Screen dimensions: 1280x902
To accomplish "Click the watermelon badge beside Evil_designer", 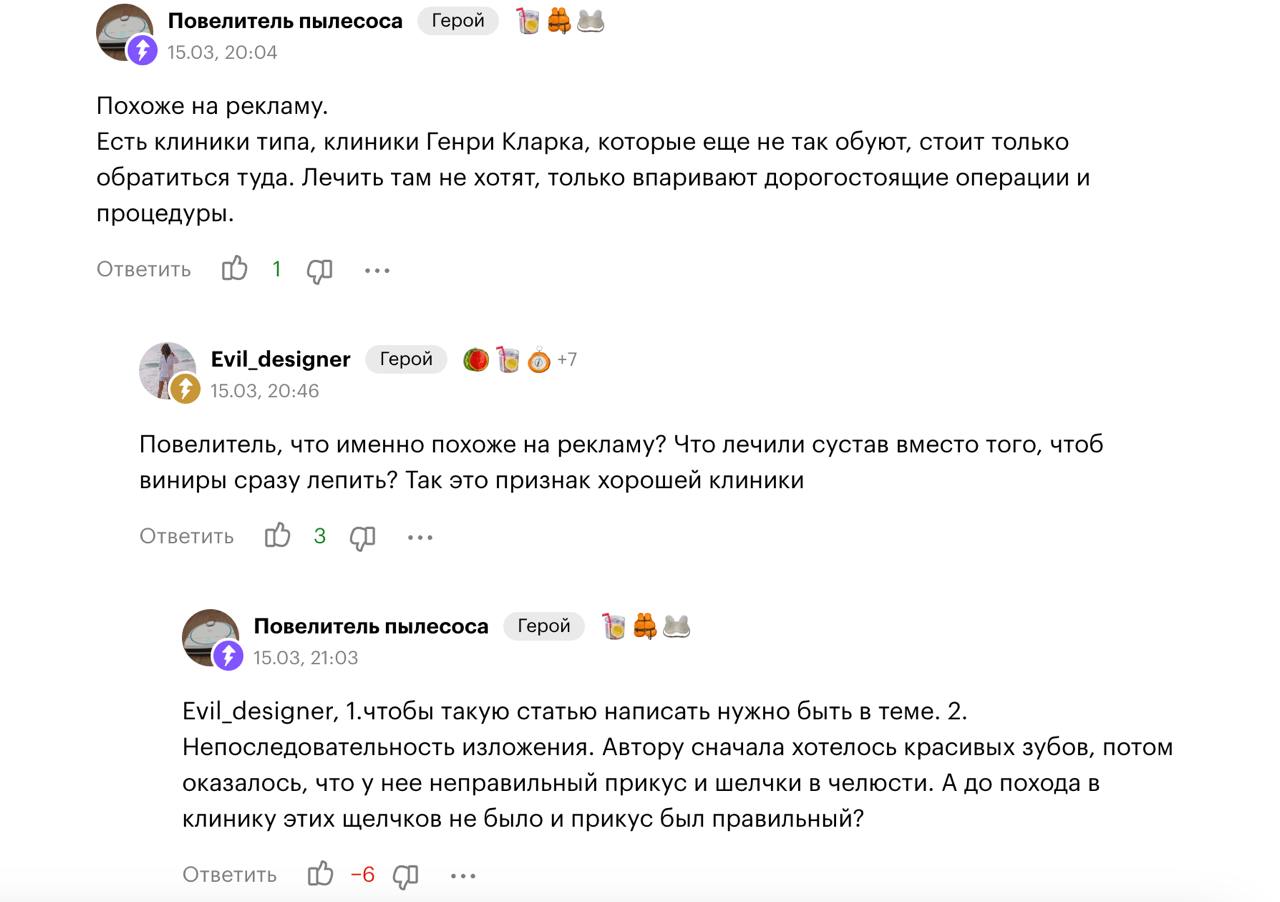I will (x=476, y=359).
